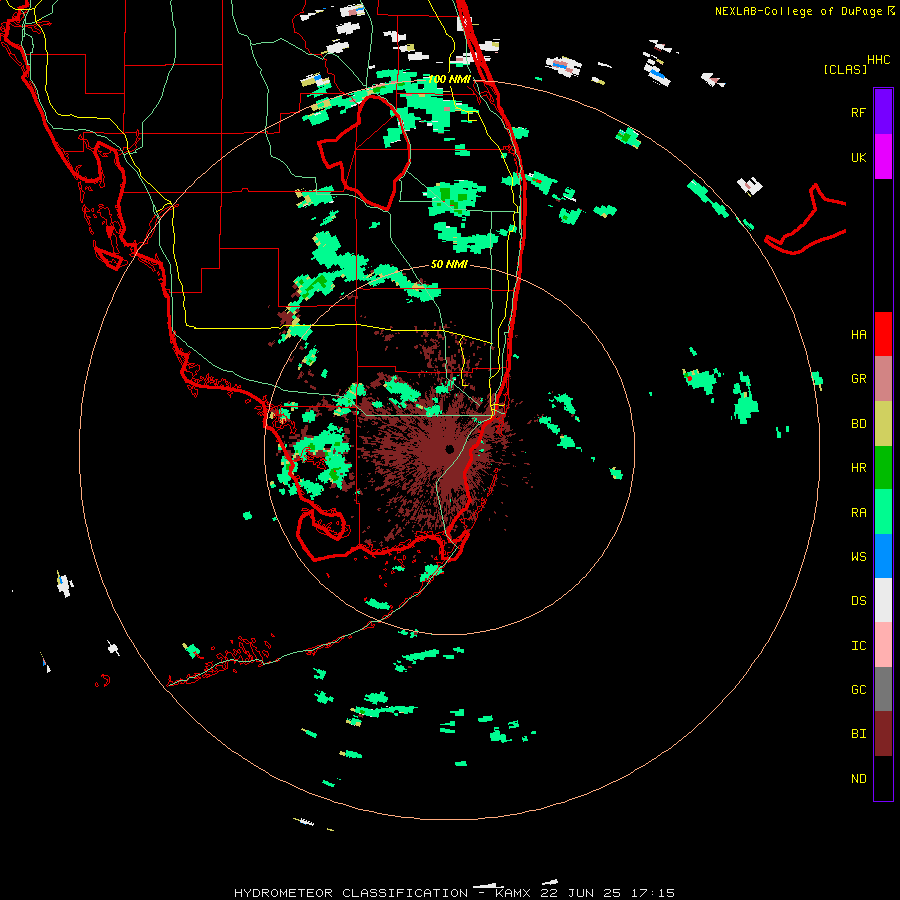Click the BI legend label
Viewport: 900px width, 900px height.
[x=858, y=734]
